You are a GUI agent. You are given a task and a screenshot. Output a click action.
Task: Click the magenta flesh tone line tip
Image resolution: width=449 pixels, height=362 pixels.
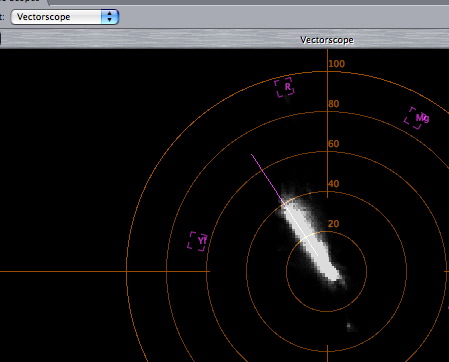point(252,155)
